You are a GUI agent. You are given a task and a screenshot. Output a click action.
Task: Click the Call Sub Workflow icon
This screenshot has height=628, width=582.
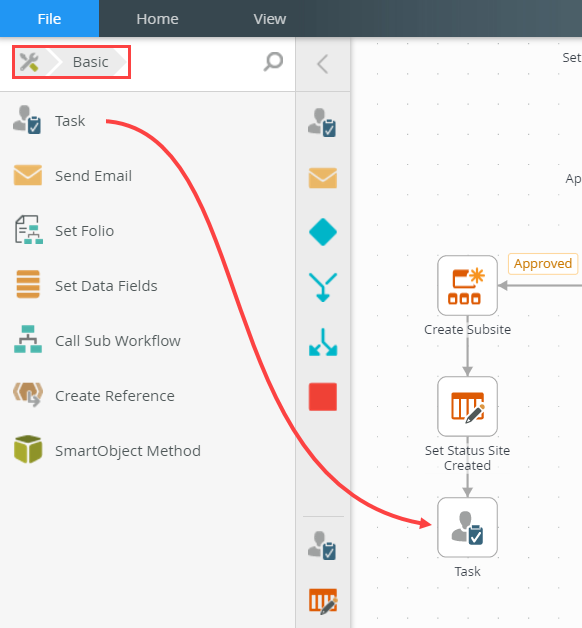(x=28, y=339)
